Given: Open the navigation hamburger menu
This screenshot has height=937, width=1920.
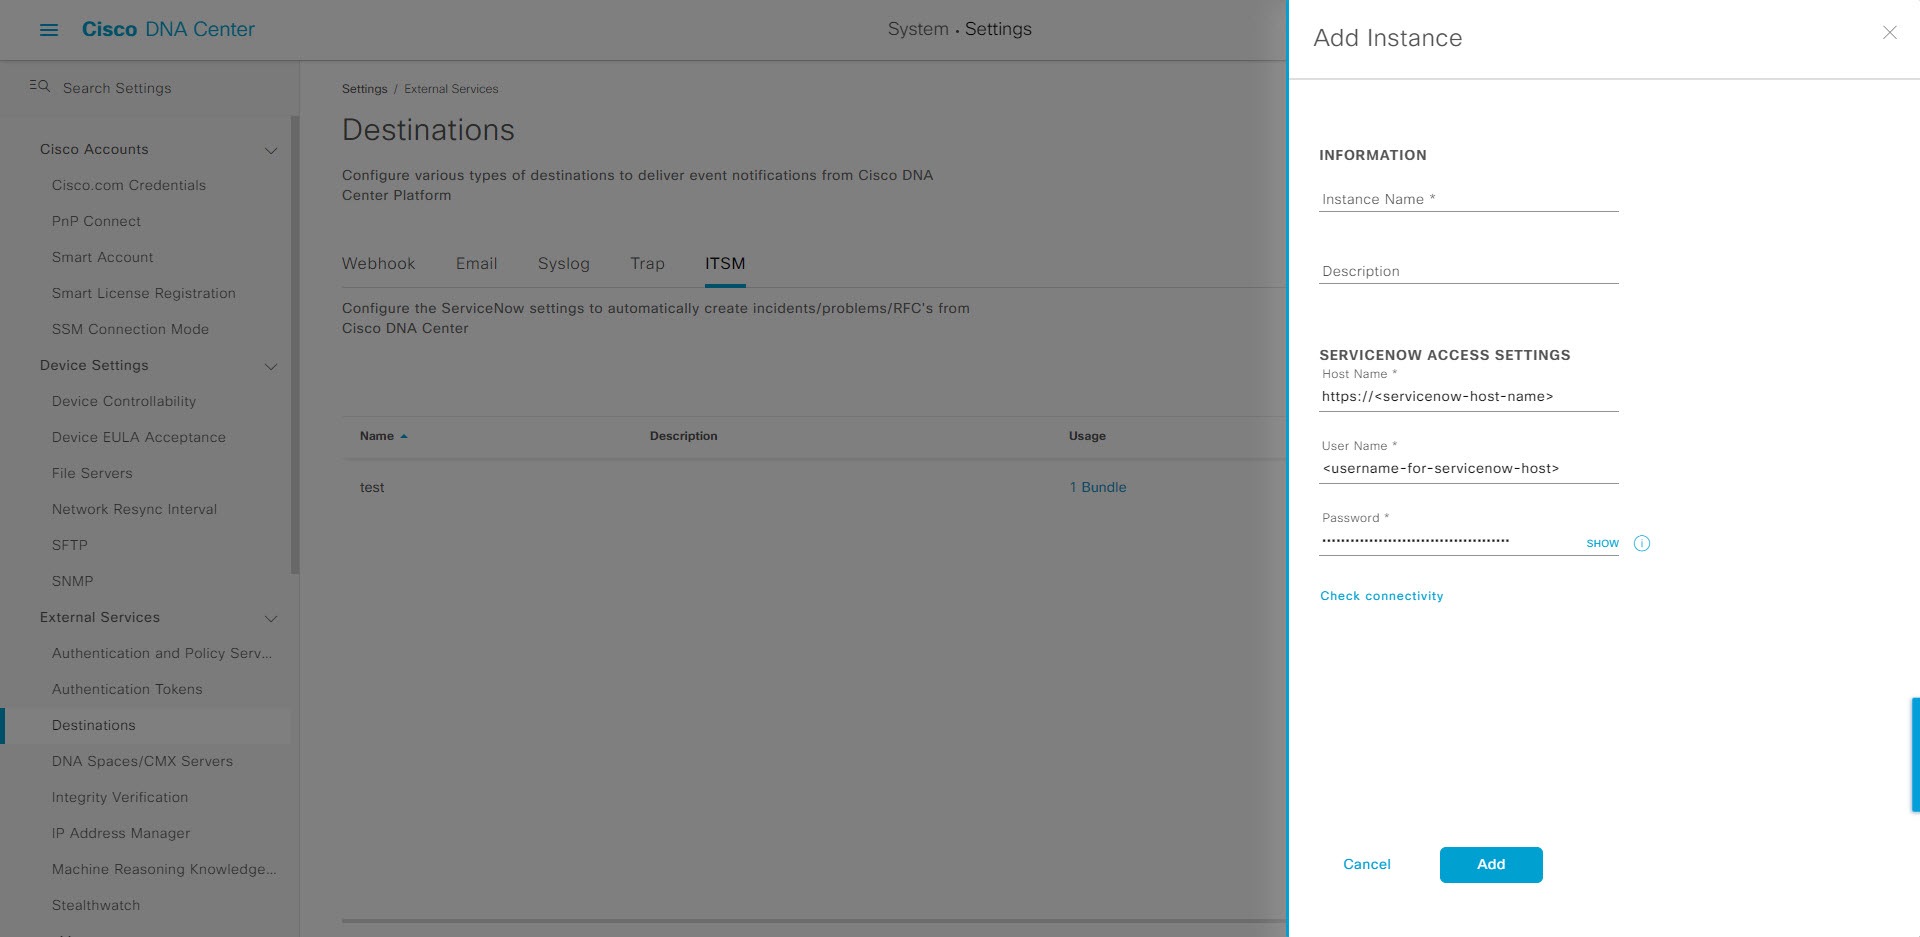Looking at the screenshot, I should [x=49, y=29].
